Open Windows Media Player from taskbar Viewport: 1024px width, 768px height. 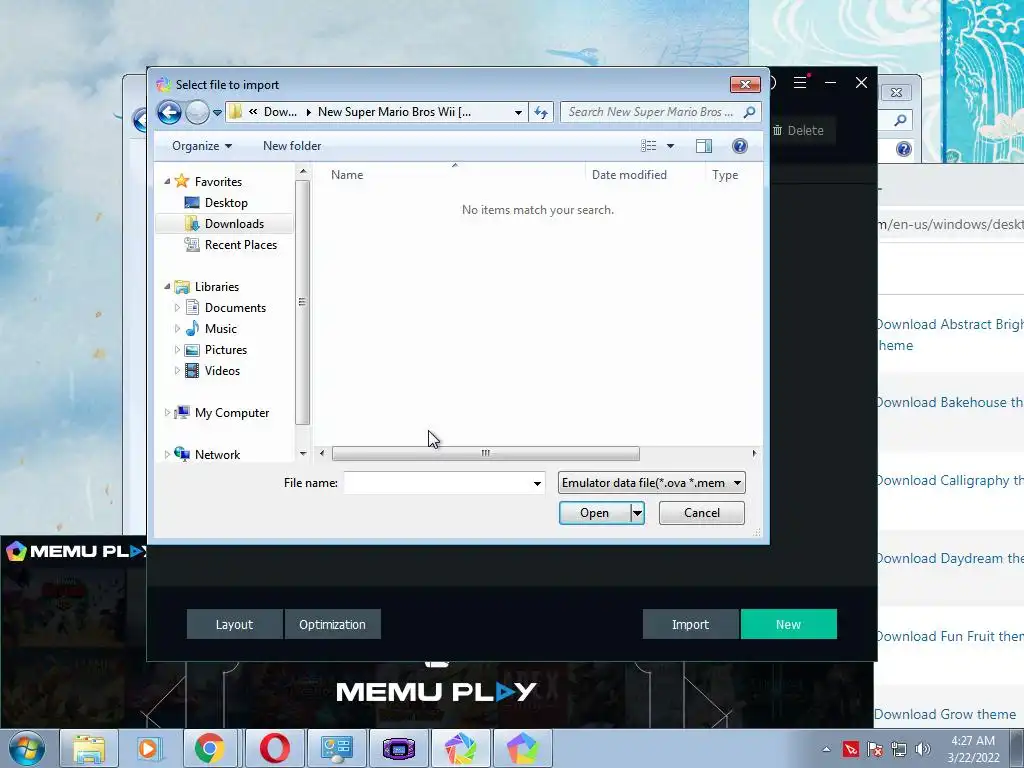pos(148,749)
